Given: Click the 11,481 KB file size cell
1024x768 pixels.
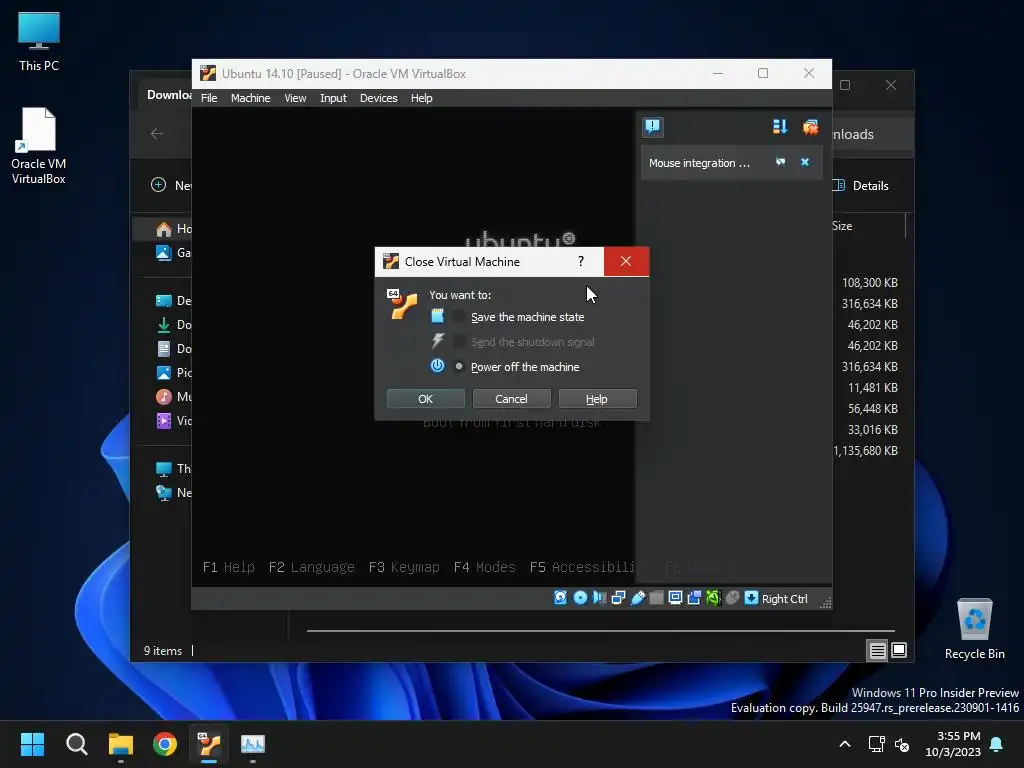Looking at the screenshot, I should tap(872, 388).
